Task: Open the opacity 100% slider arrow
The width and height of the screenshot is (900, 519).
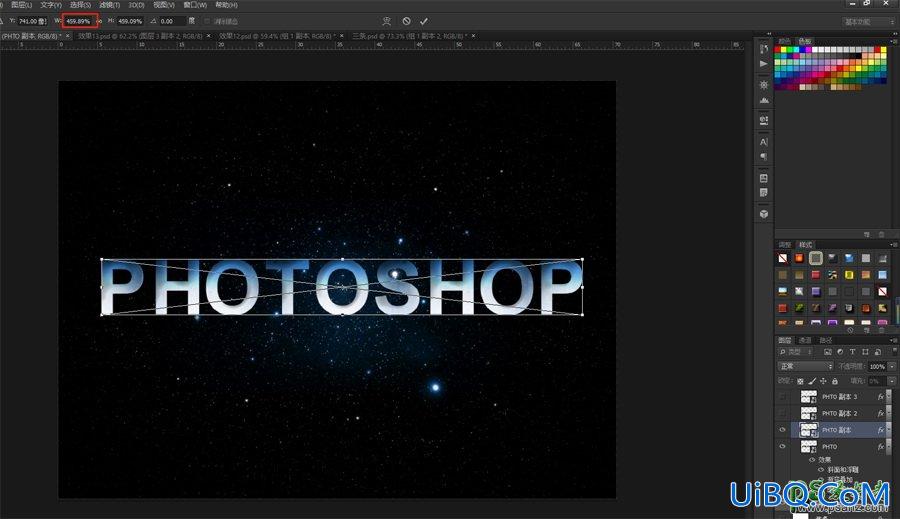Action: click(892, 366)
